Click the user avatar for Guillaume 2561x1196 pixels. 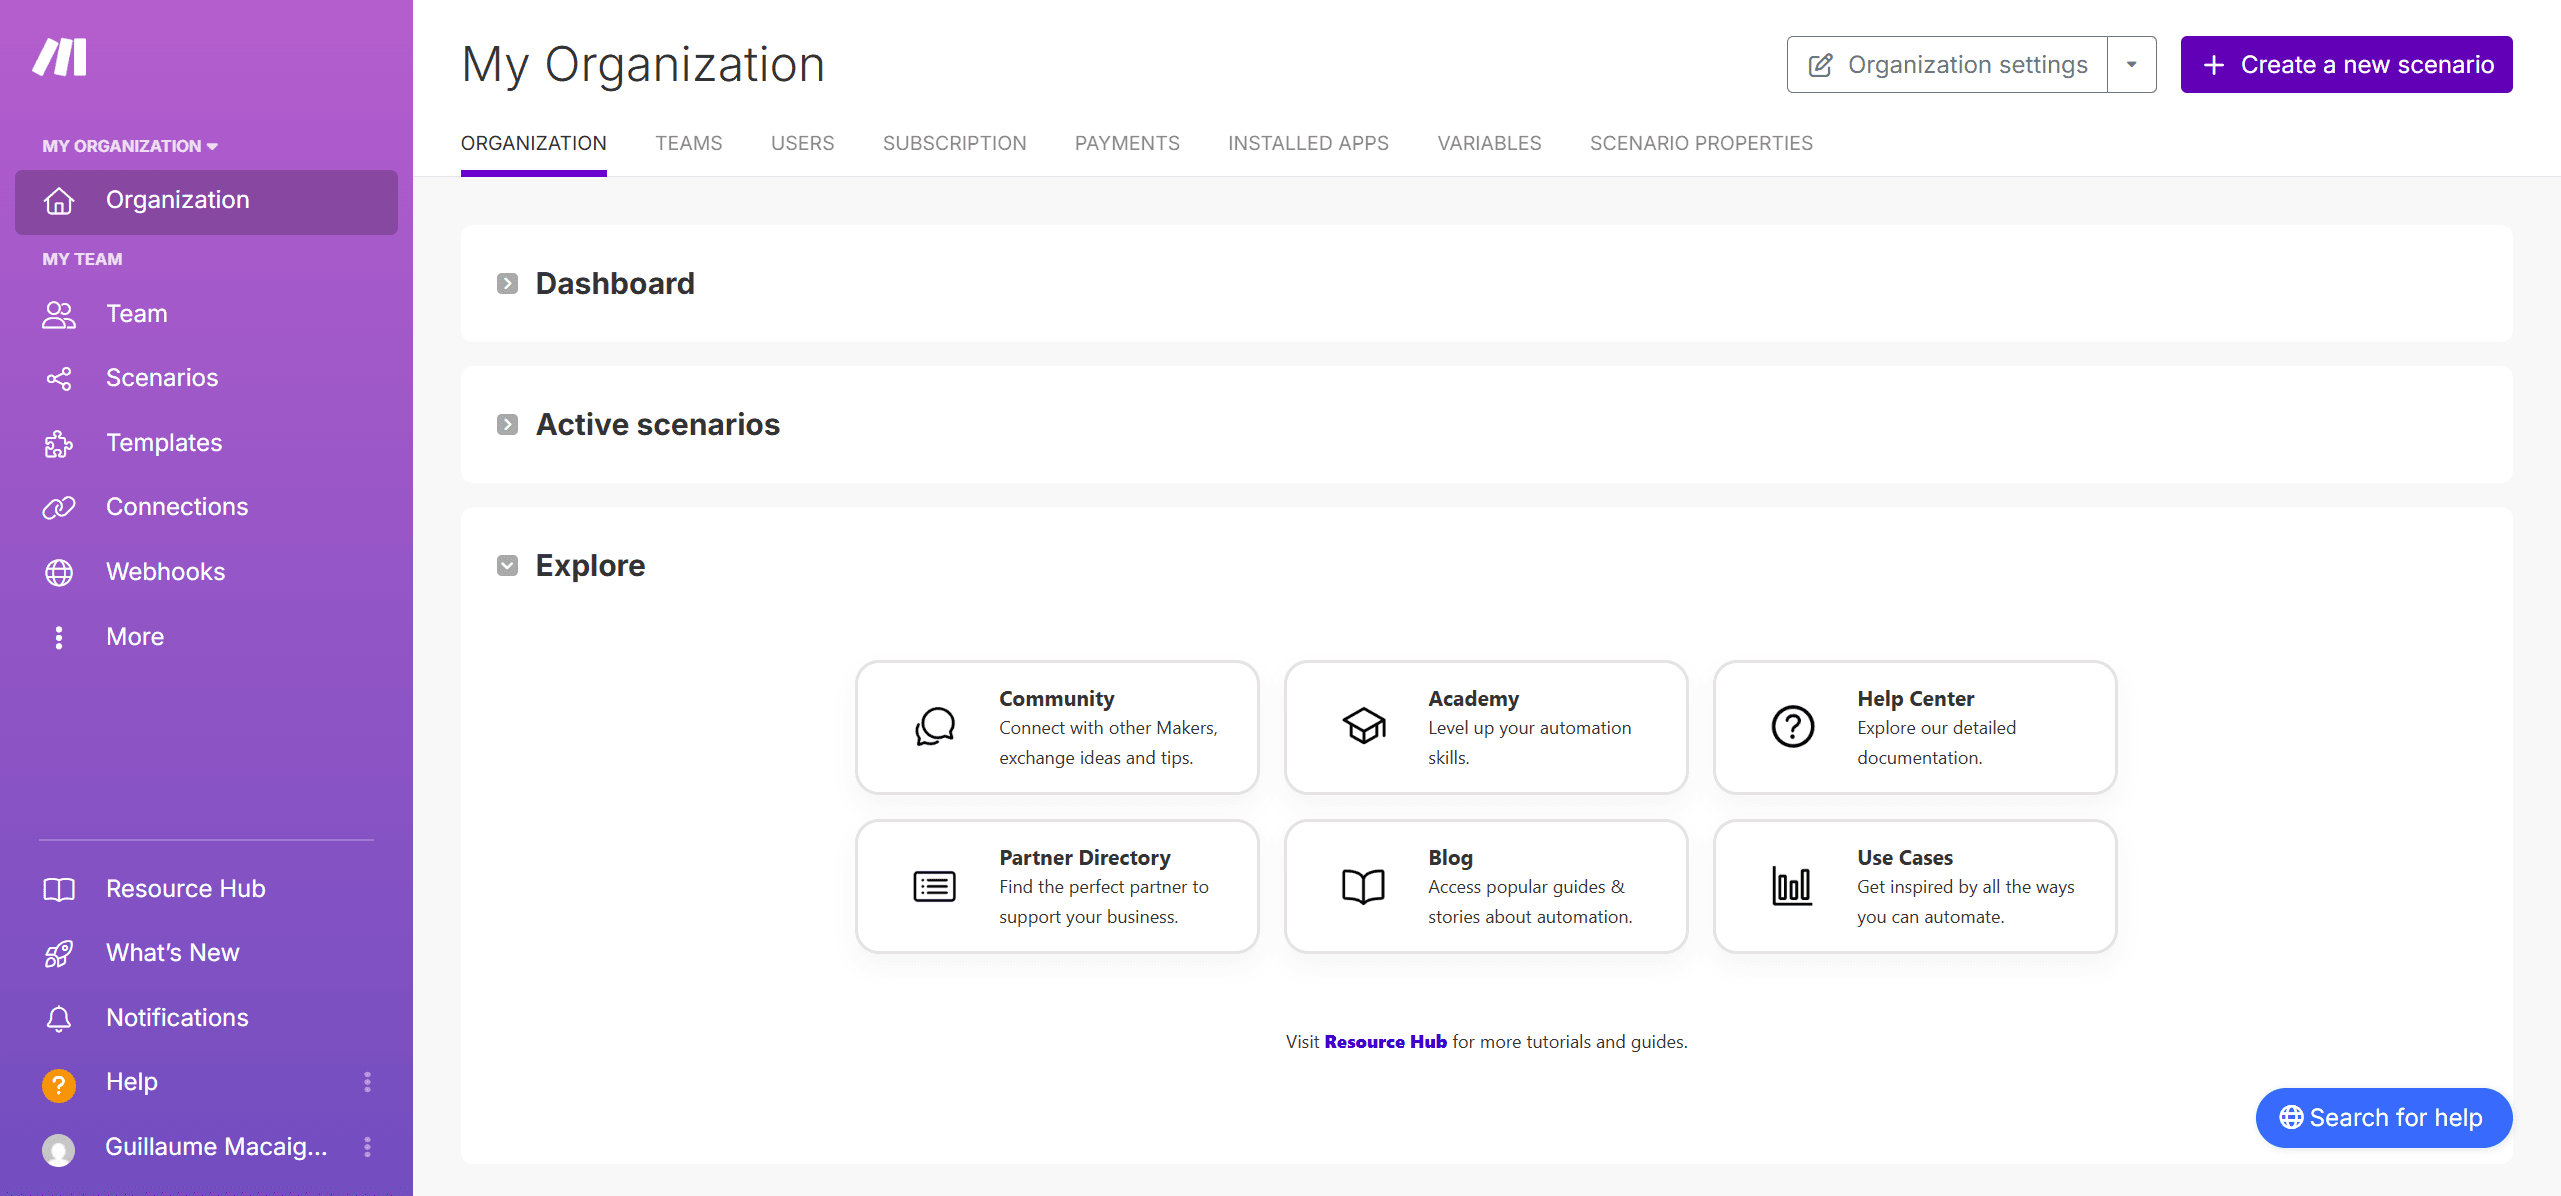(x=59, y=1149)
